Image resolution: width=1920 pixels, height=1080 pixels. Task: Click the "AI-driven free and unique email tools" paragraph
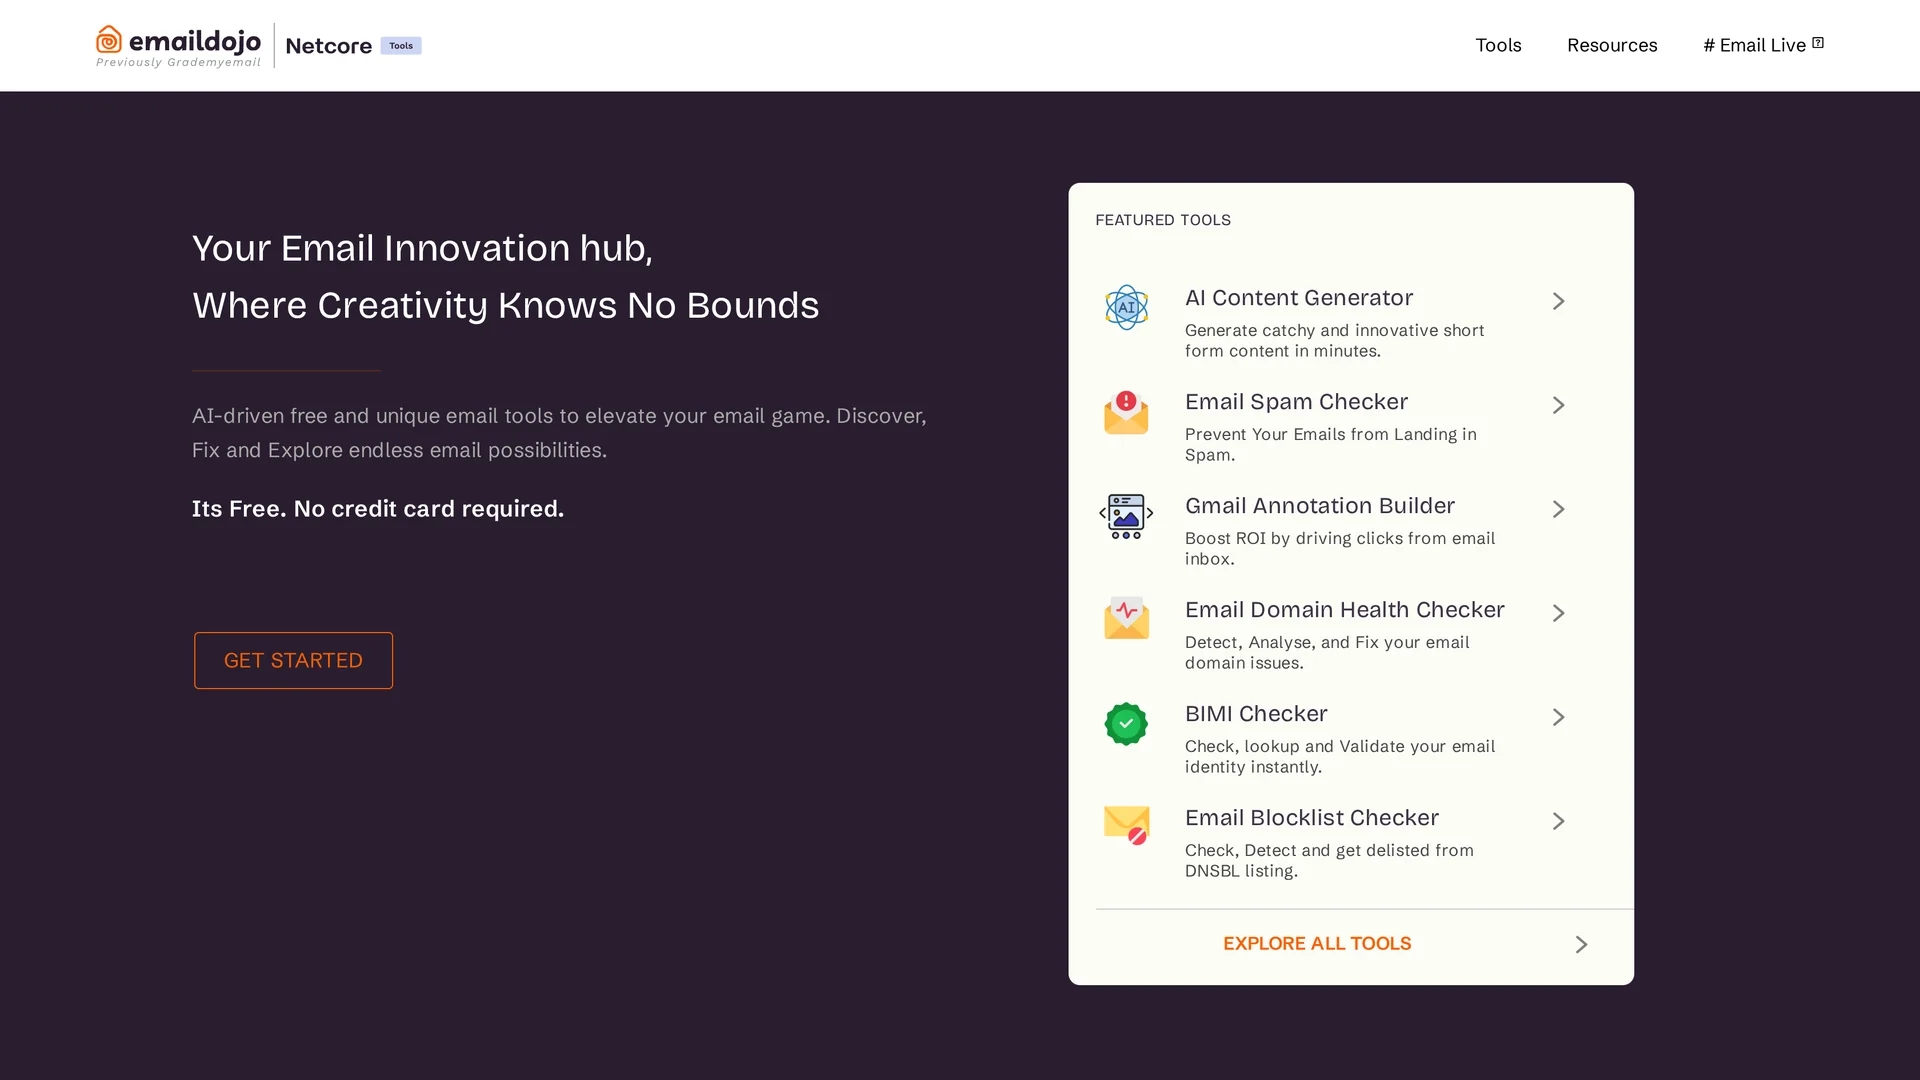click(559, 433)
